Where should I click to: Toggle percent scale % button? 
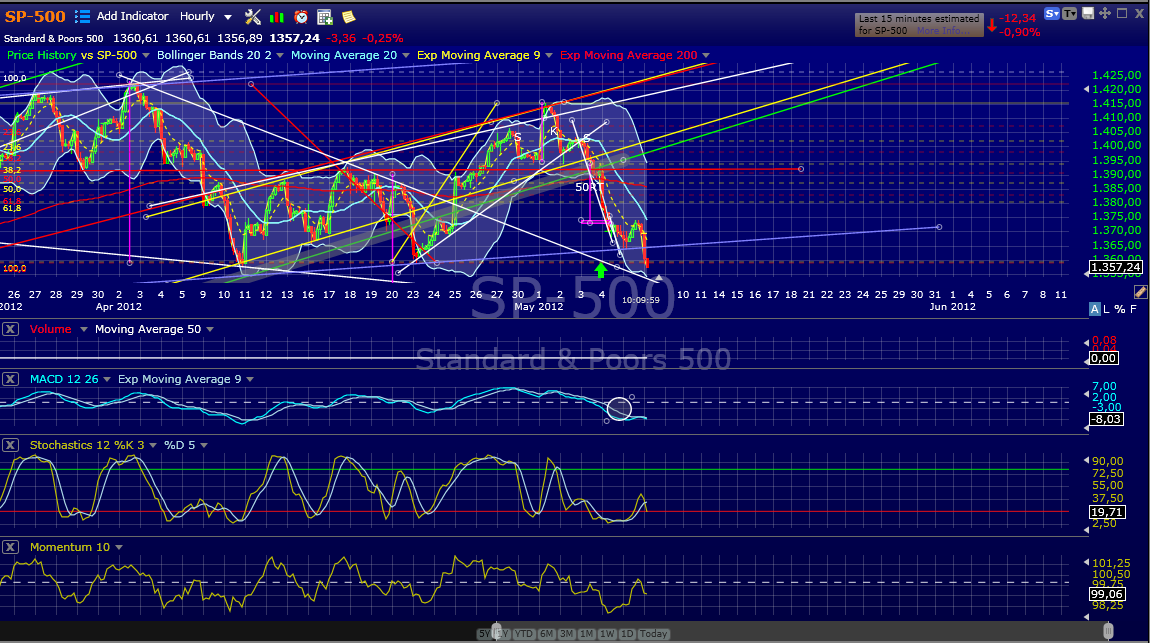1120,309
